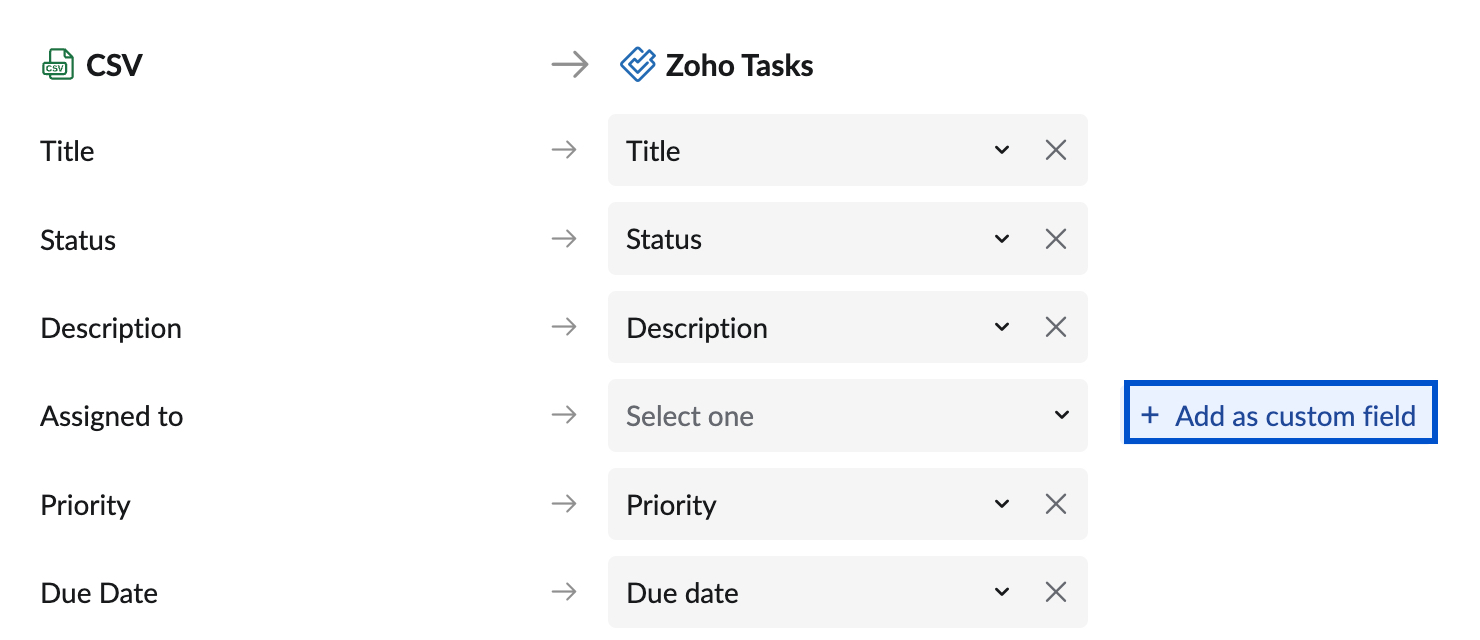
Task: Remove the Title field mapping
Action: 1055,151
